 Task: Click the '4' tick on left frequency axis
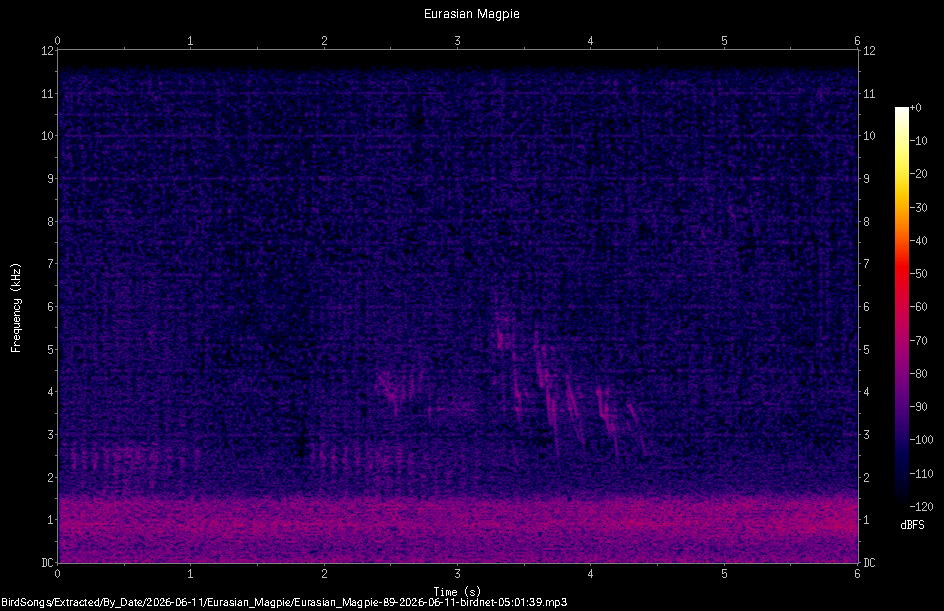(x=51, y=392)
